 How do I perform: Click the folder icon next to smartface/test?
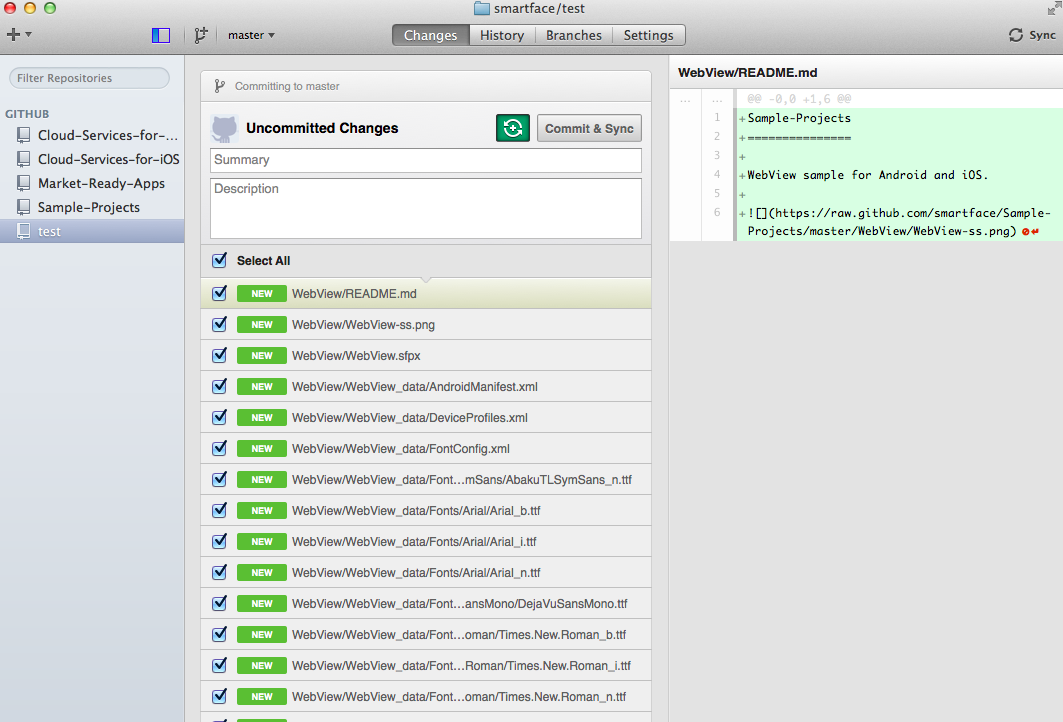click(482, 8)
